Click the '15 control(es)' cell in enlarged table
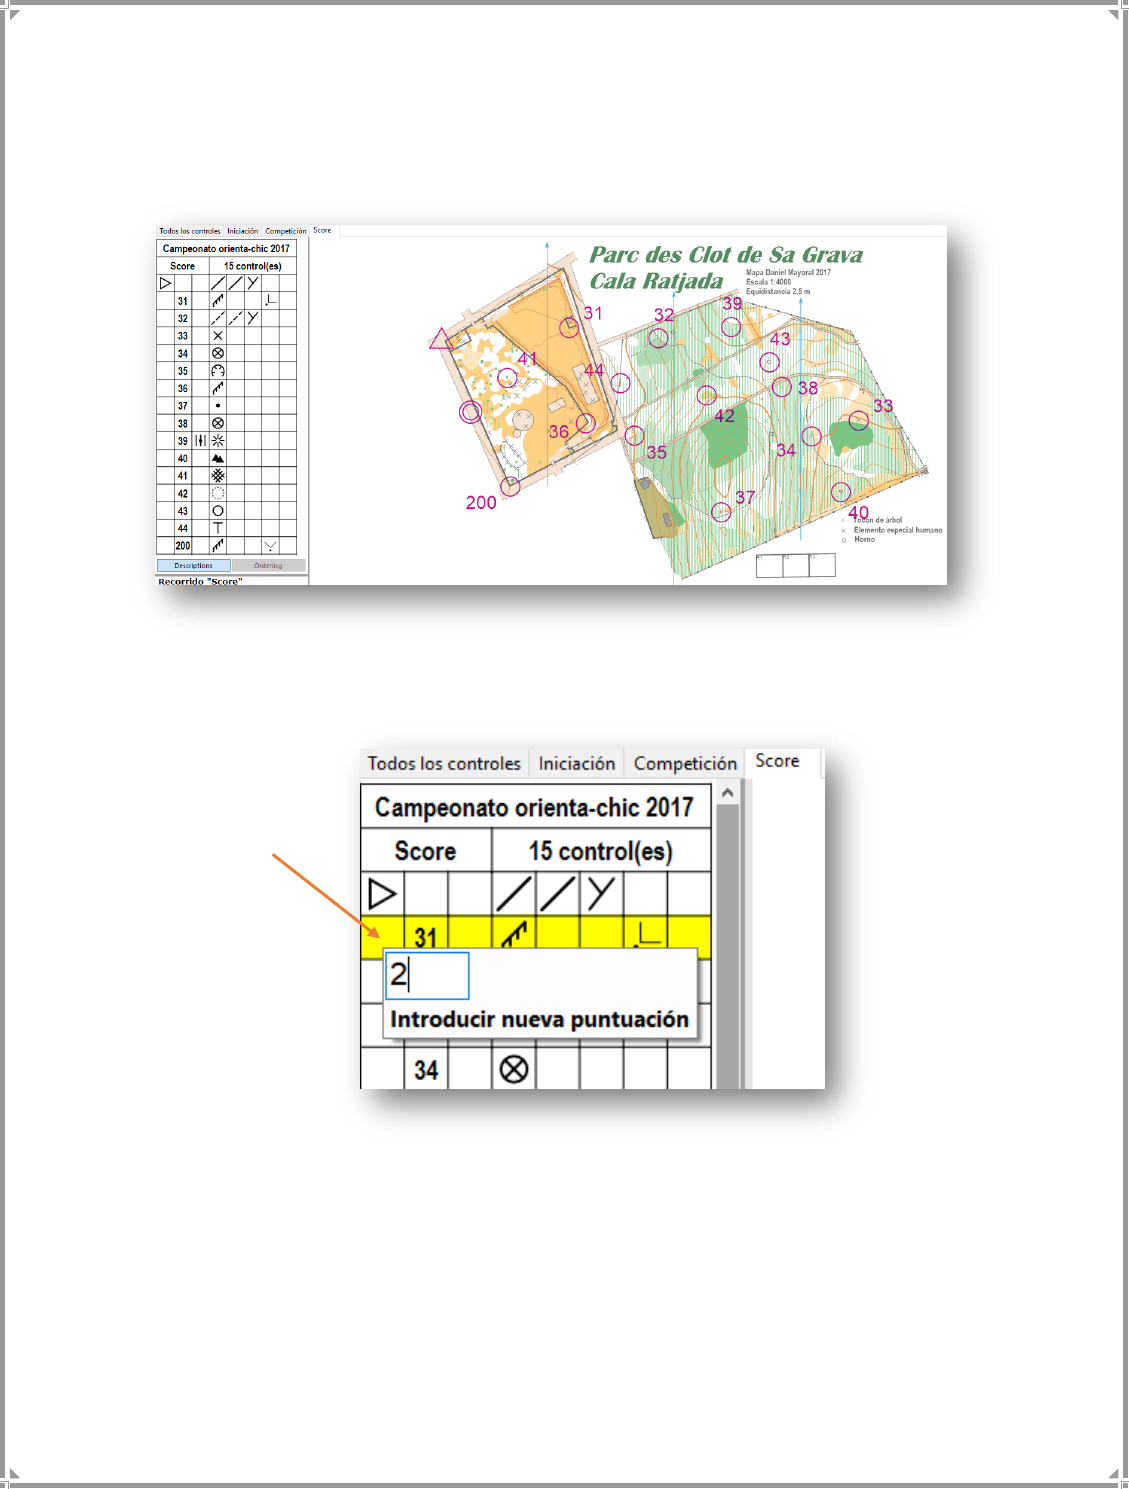1129x1489 pixels. point(600,851)
